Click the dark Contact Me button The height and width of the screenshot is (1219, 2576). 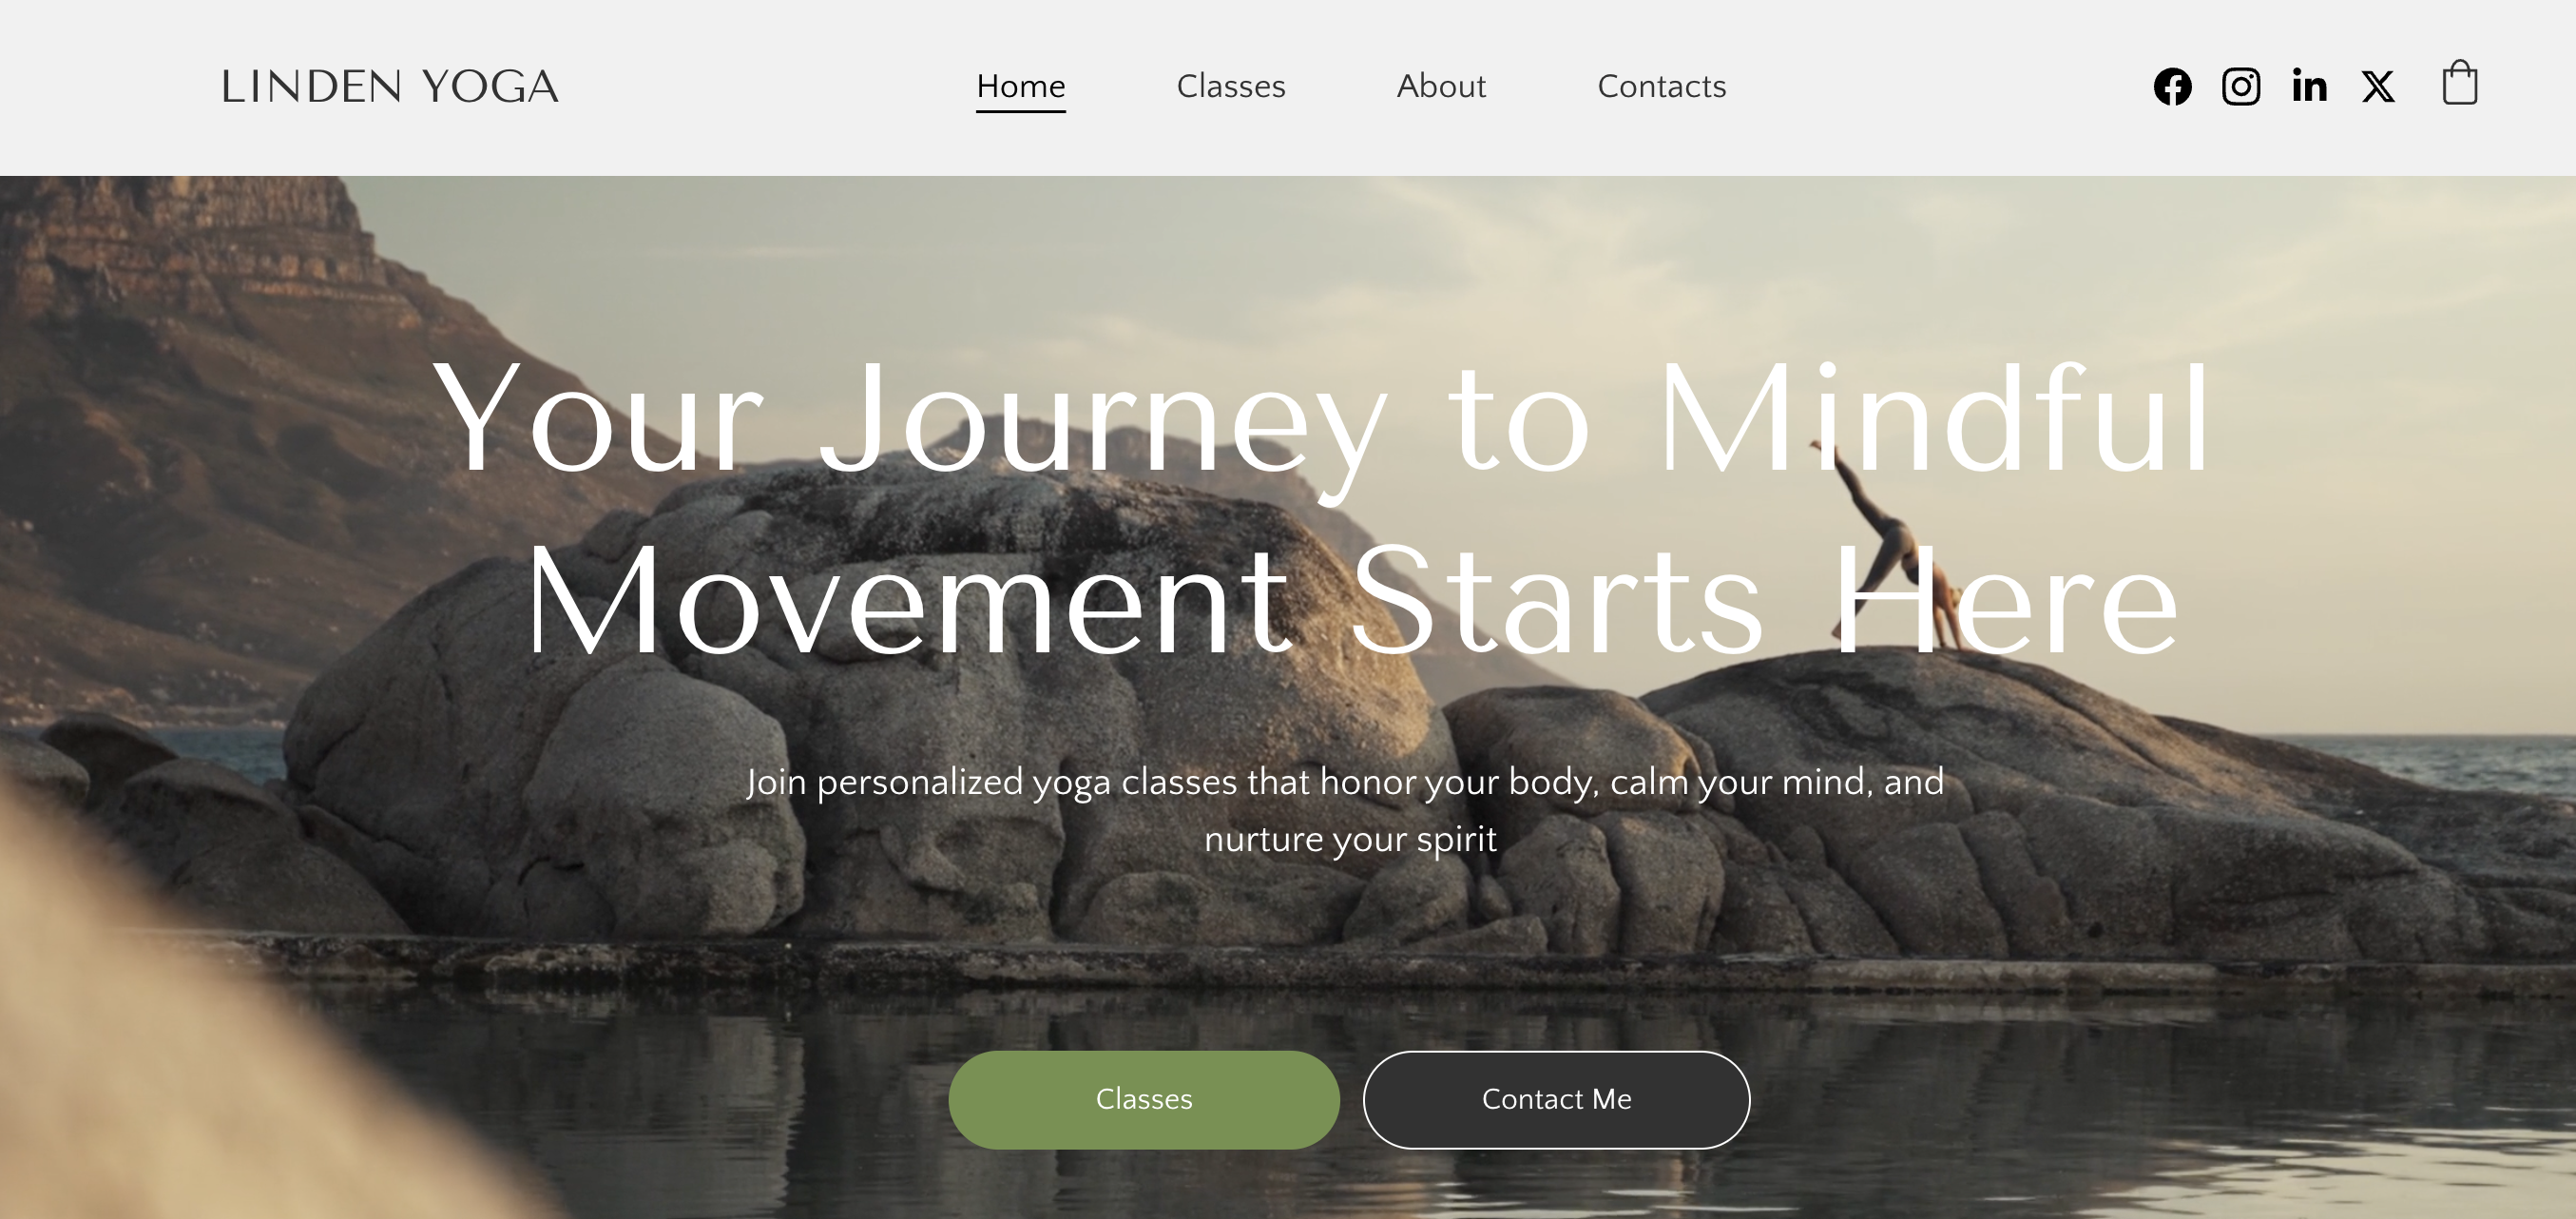click(x=1556, y=1099)
